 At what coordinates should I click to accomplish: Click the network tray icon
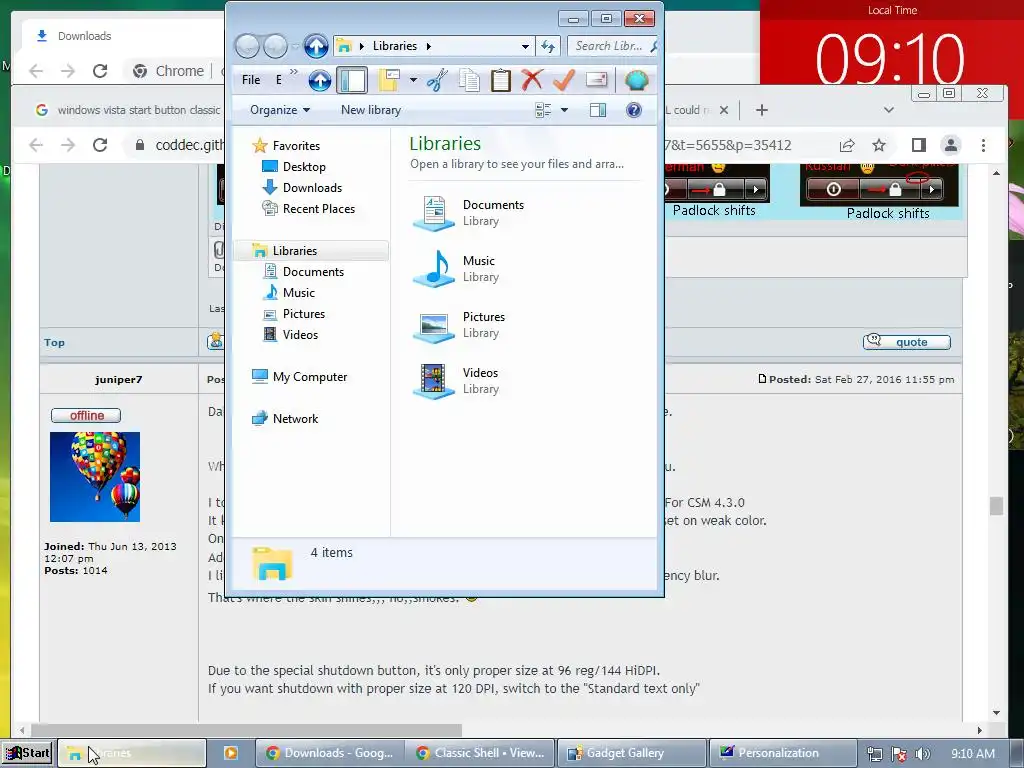click(x=874, y=754)
